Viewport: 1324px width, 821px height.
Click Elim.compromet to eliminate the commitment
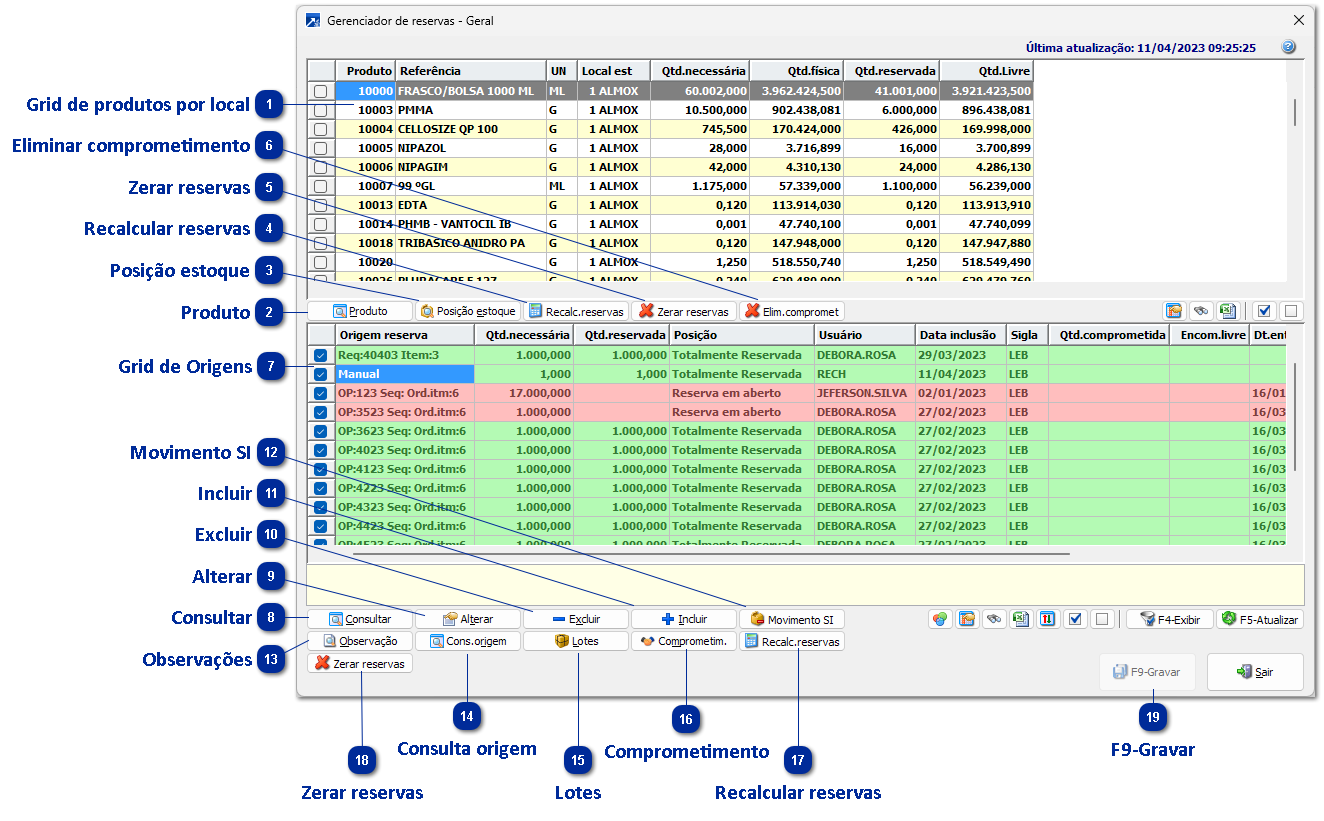792,311
